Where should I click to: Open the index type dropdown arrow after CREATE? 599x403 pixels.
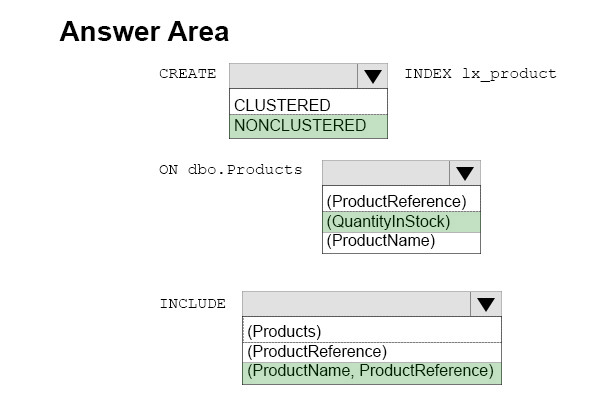tap(372, 76)
